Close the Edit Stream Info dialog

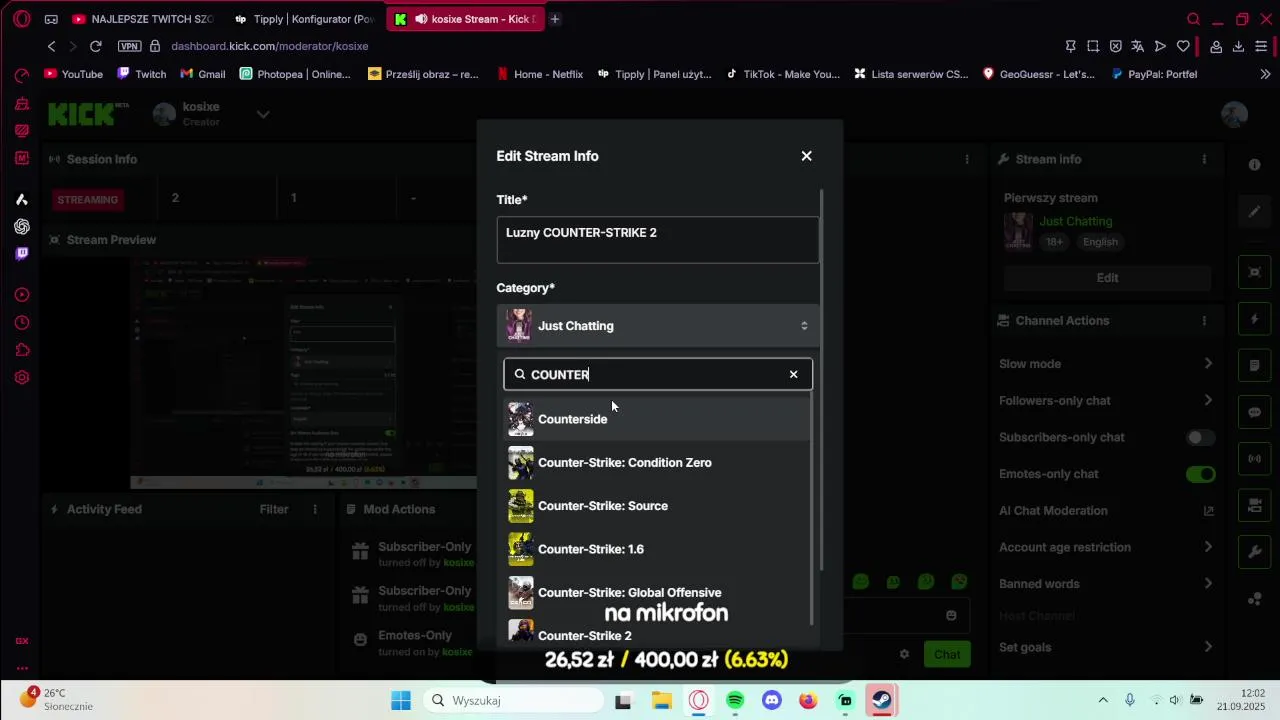806,156
